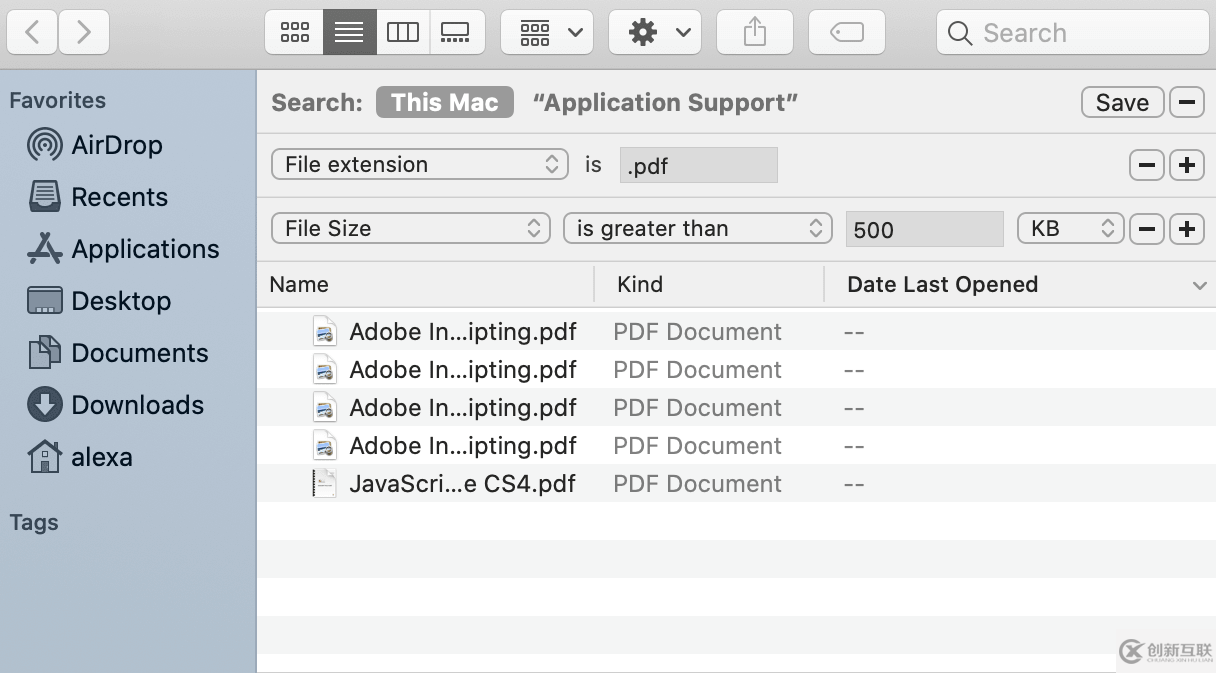Add a criterion below File Size row
Viewport: 1216px width, 673px height.
(1186, 228)
